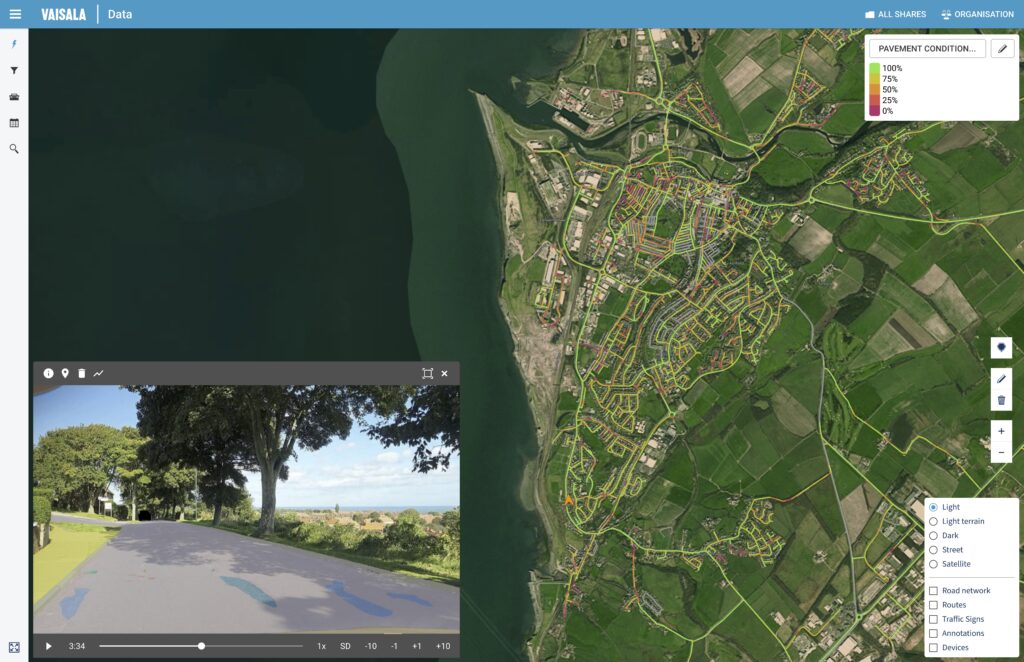Click the Vaisala logo
Image resolution: width=1024 pixels, height=662 pixels.
[63, 14]
